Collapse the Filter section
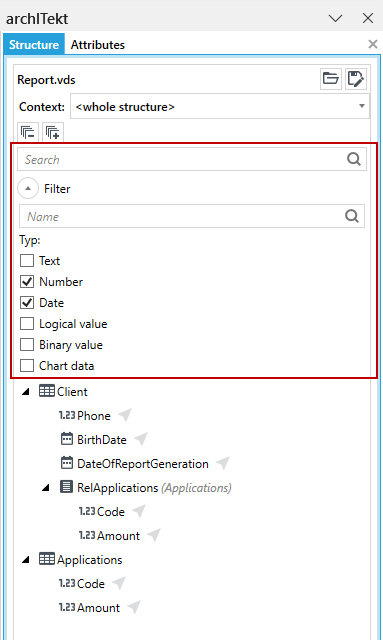Image resolution: width=383 pixels, height=640 pixels. coord(28,189)
